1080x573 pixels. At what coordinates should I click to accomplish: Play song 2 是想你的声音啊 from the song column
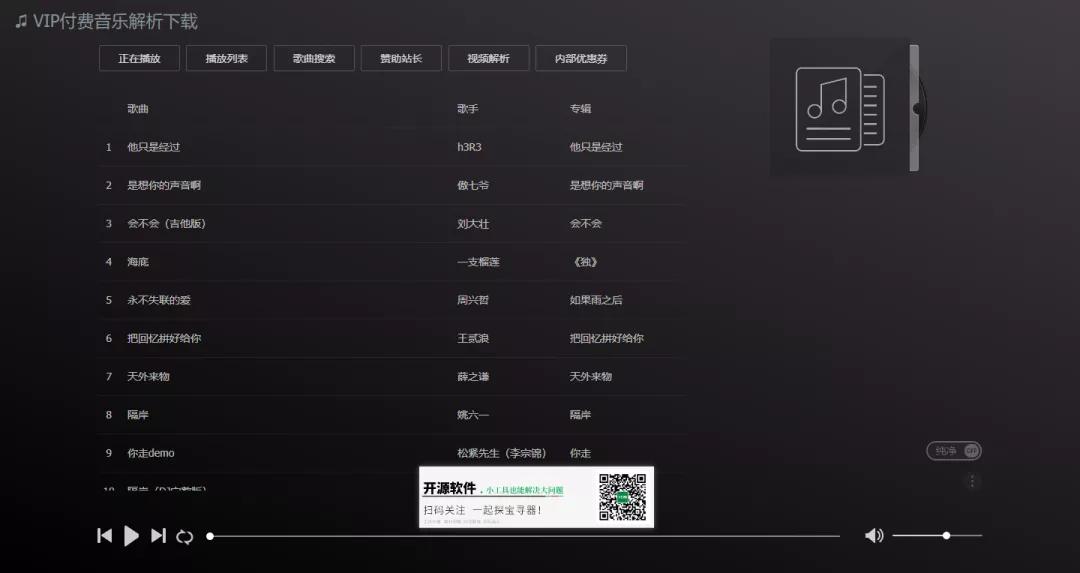point(164,185)
